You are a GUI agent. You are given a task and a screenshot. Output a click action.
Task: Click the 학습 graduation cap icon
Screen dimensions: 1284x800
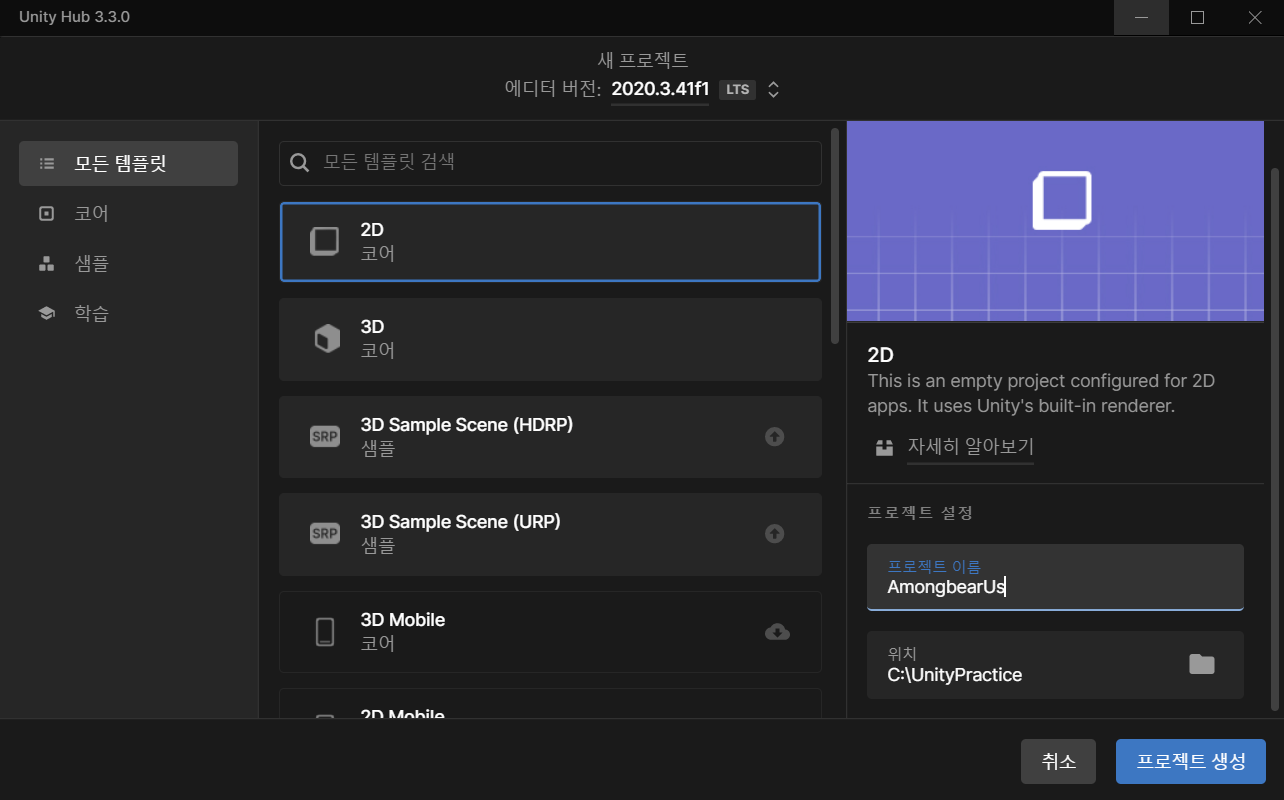tap(46, 314)
